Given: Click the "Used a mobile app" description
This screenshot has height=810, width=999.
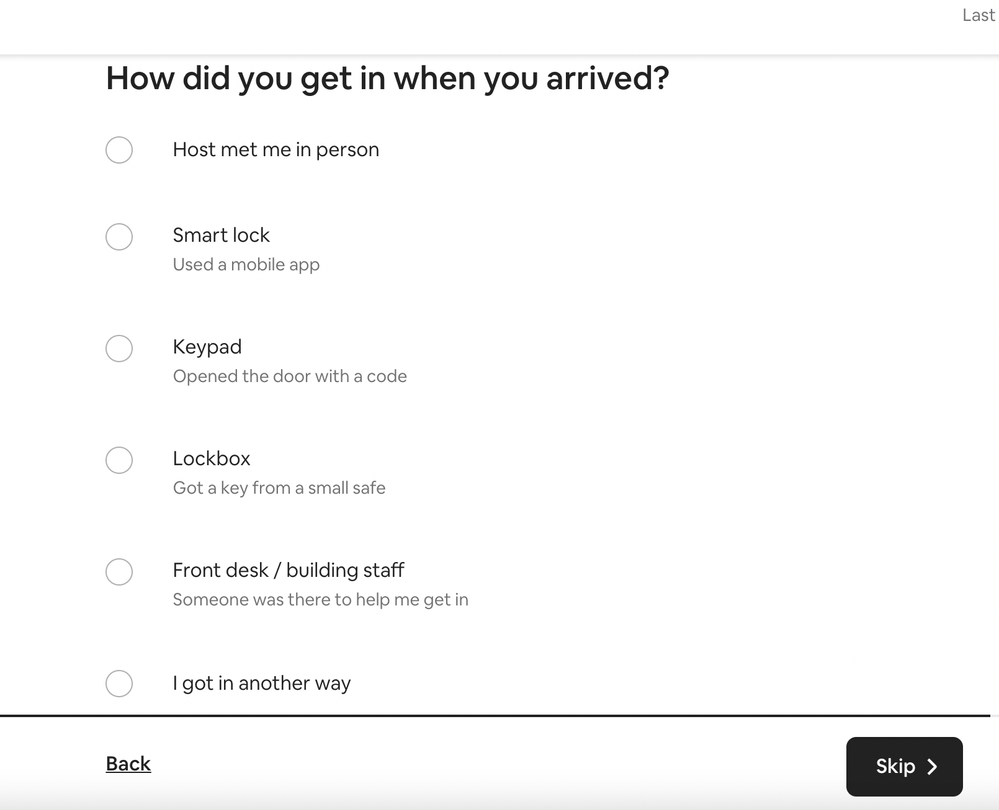Looking at the screenshot, I should coord(246,265).
